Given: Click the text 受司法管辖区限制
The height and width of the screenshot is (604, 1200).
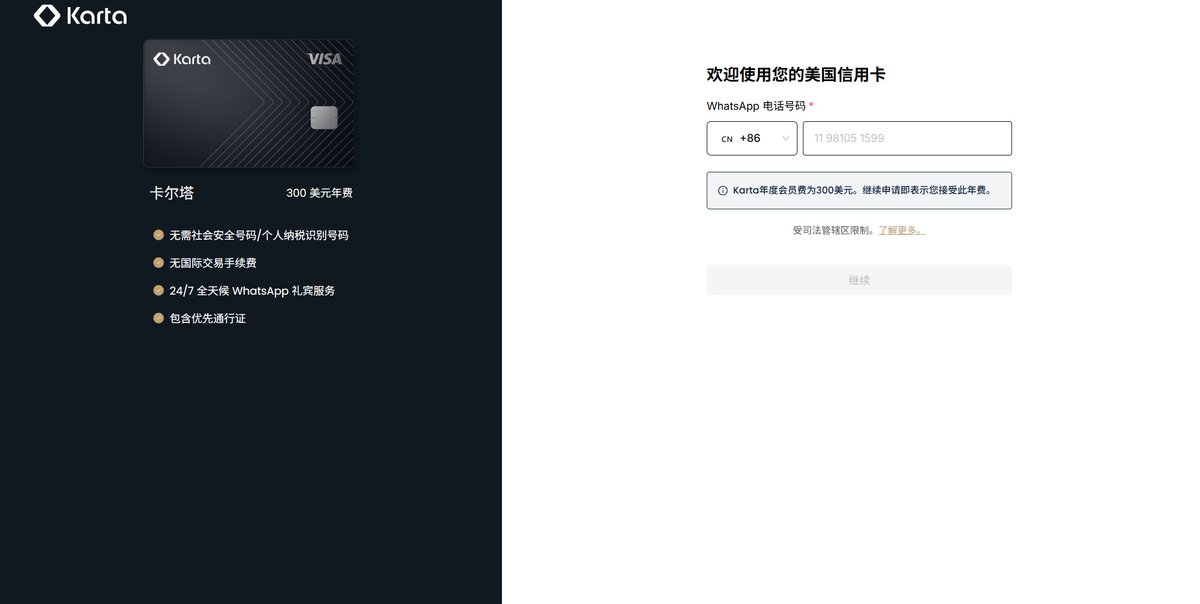Looking at the screenshot, I should 833,230.
